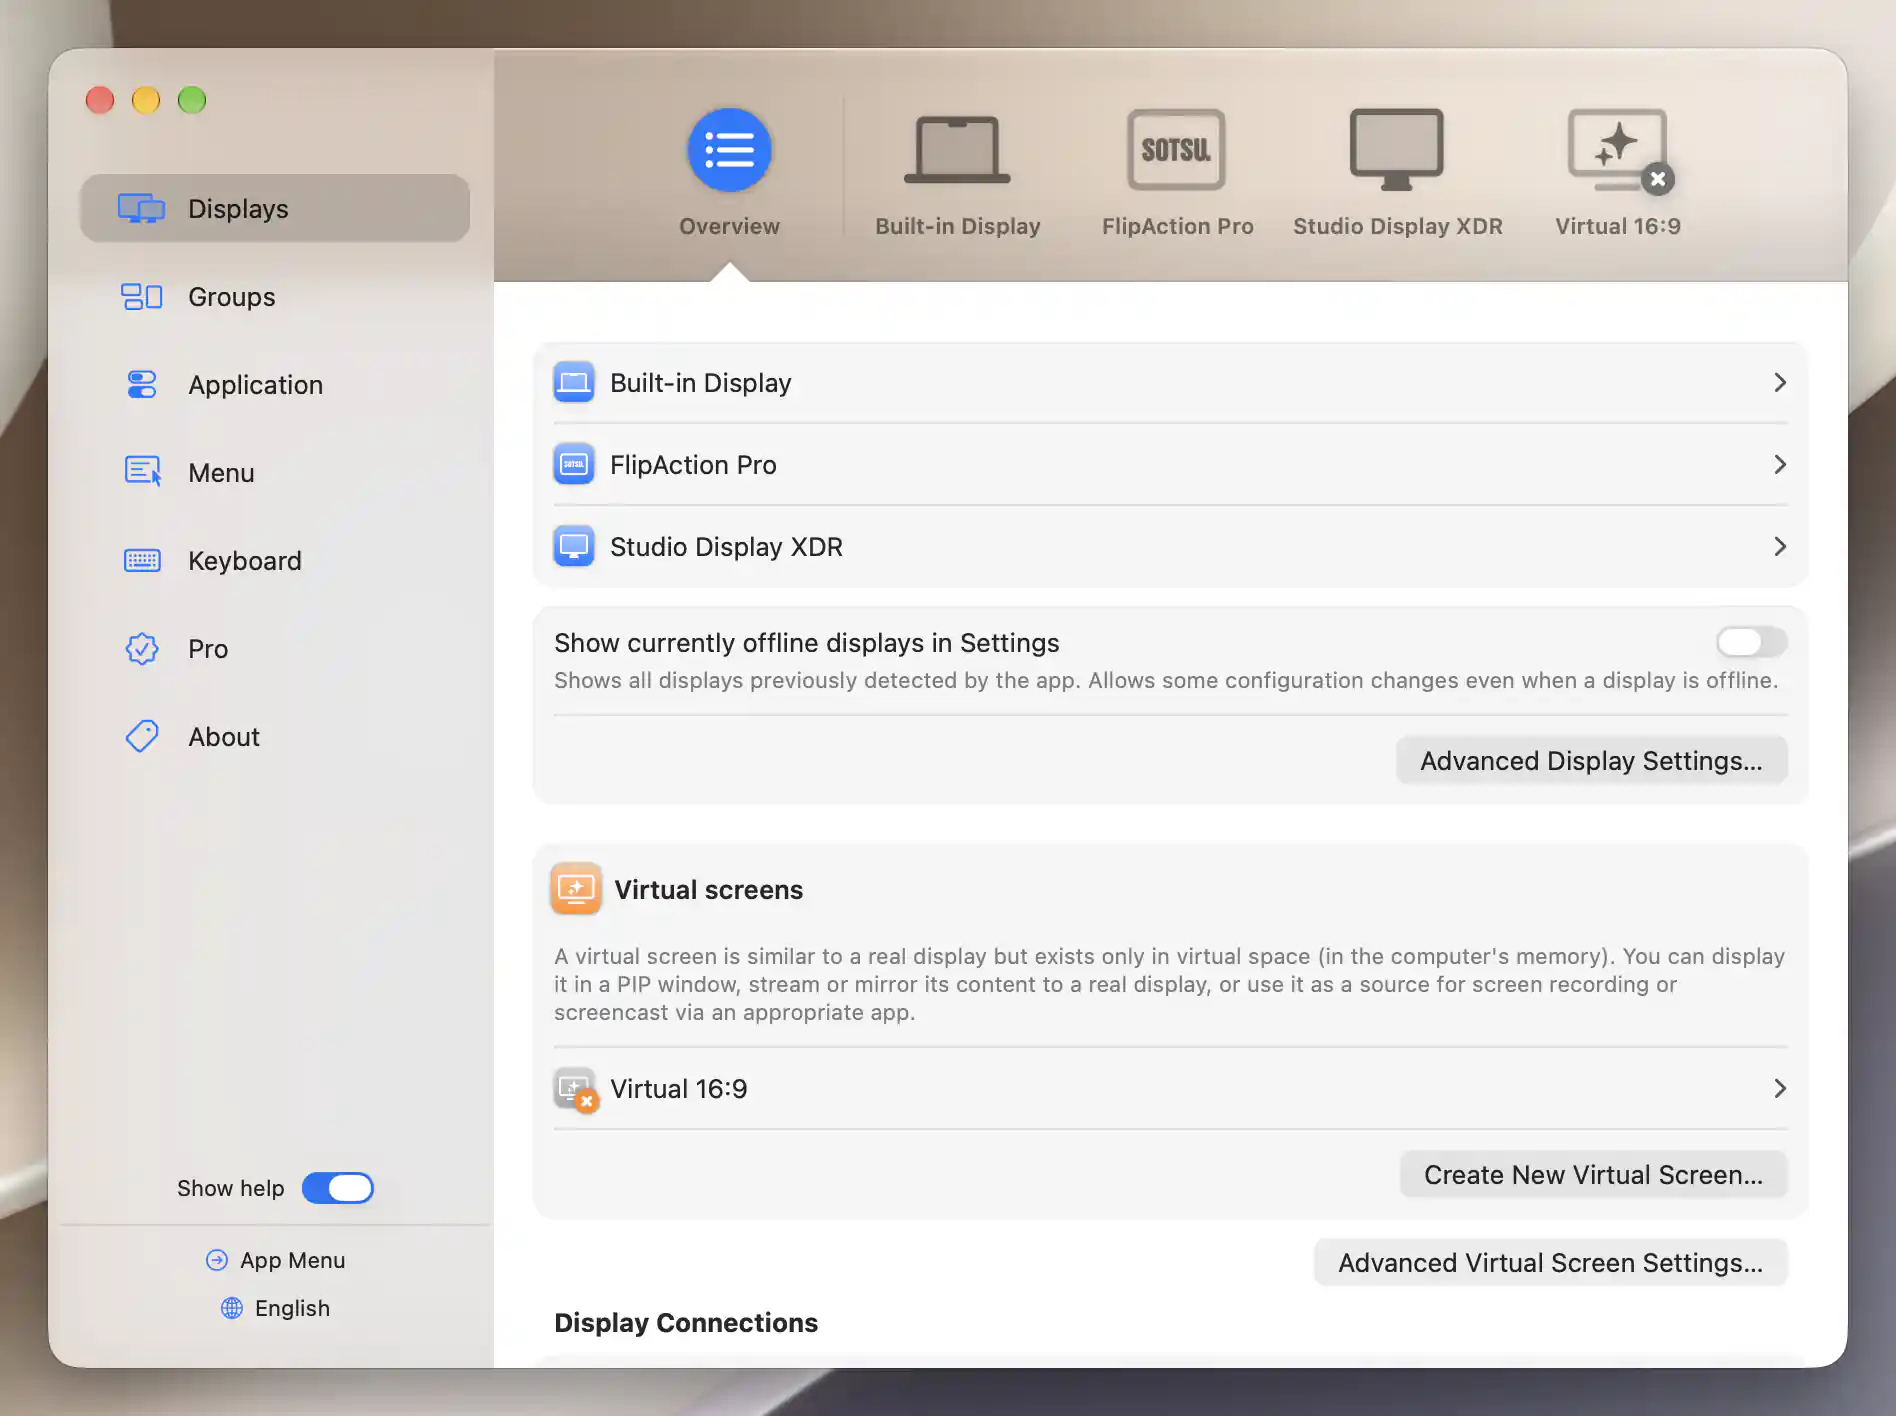Enable showing offline displays in Settings

[x=1751, y=642]
